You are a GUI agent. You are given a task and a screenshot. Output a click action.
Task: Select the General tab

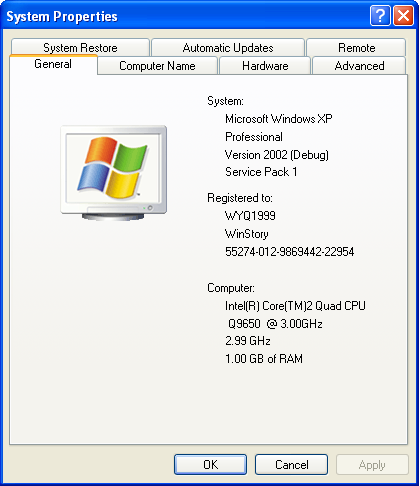(x=53, y=64)
